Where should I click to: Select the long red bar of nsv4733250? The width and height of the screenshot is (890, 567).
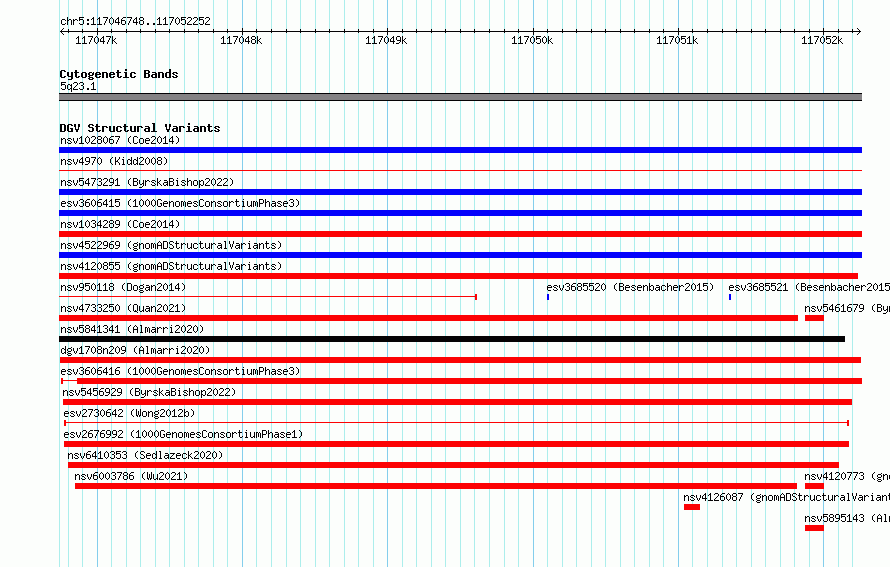[429, 318]
